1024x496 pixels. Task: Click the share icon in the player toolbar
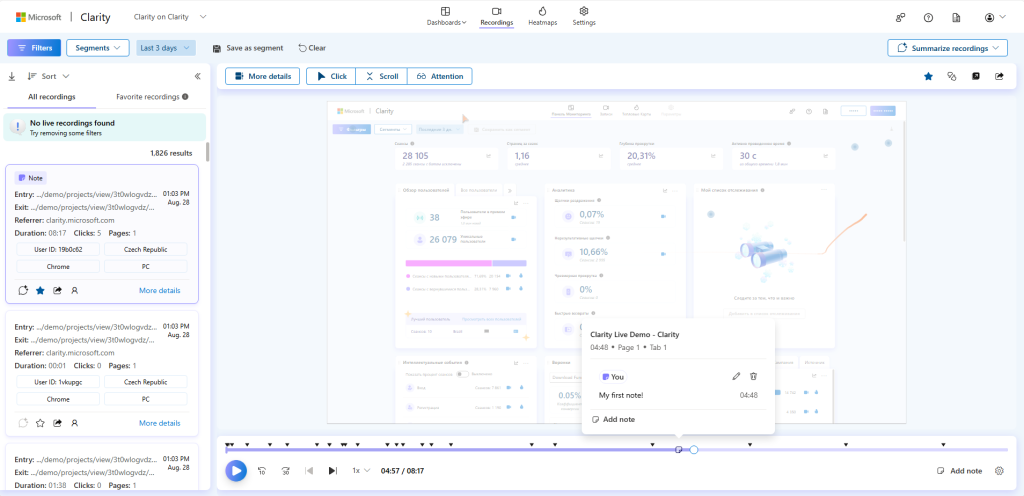pos(999,76)
